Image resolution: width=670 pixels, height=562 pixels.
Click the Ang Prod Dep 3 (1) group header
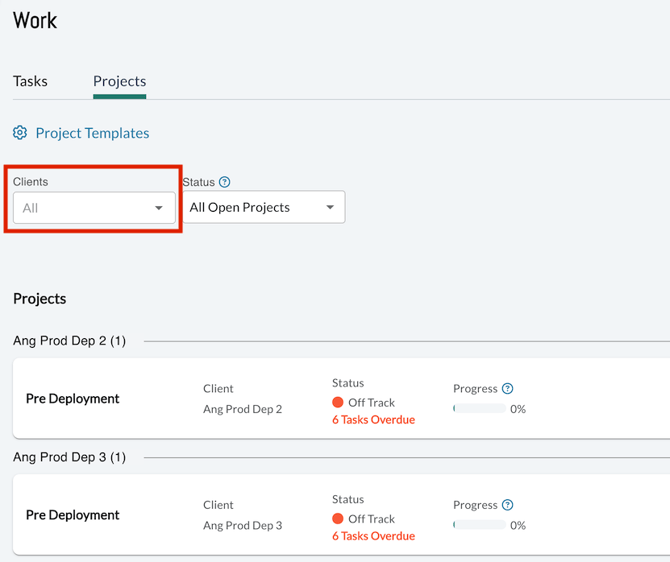[69, 457]
